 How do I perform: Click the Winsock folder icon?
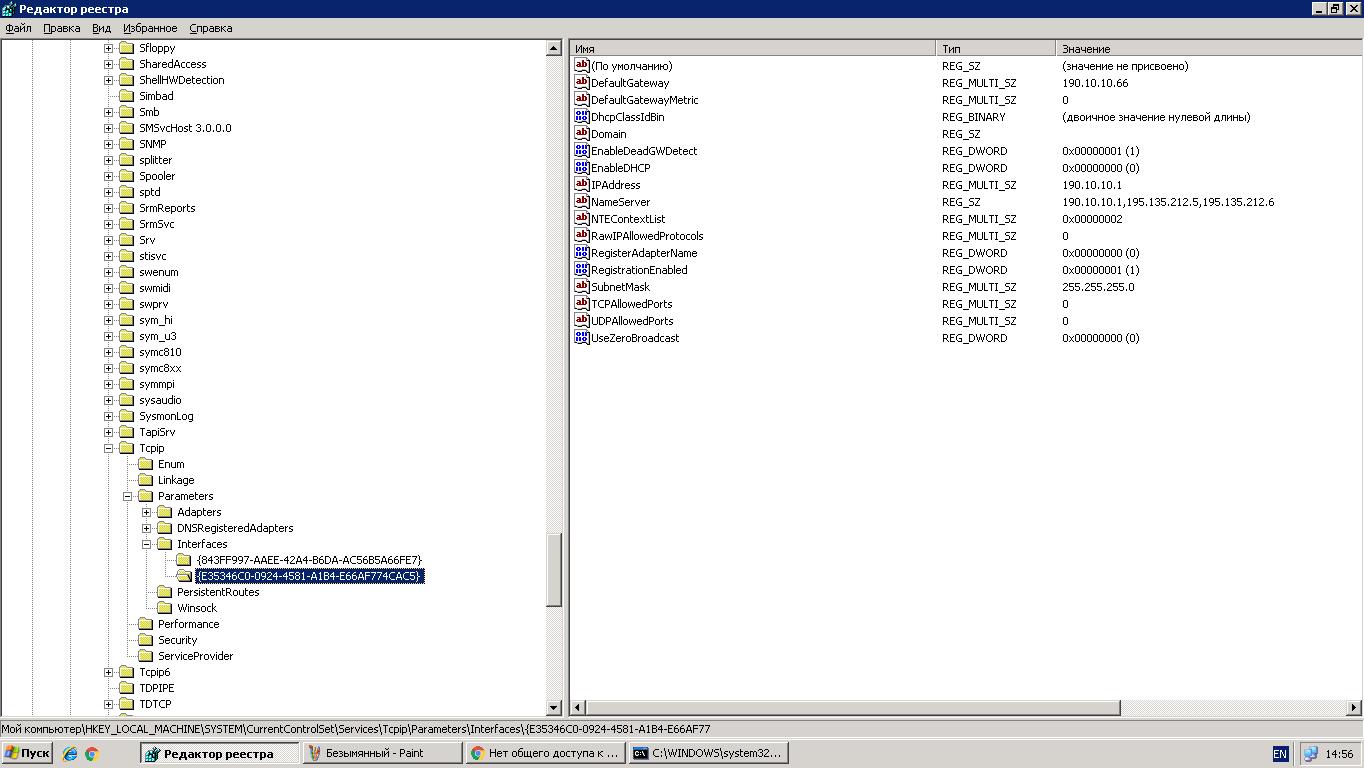[165, 608]
